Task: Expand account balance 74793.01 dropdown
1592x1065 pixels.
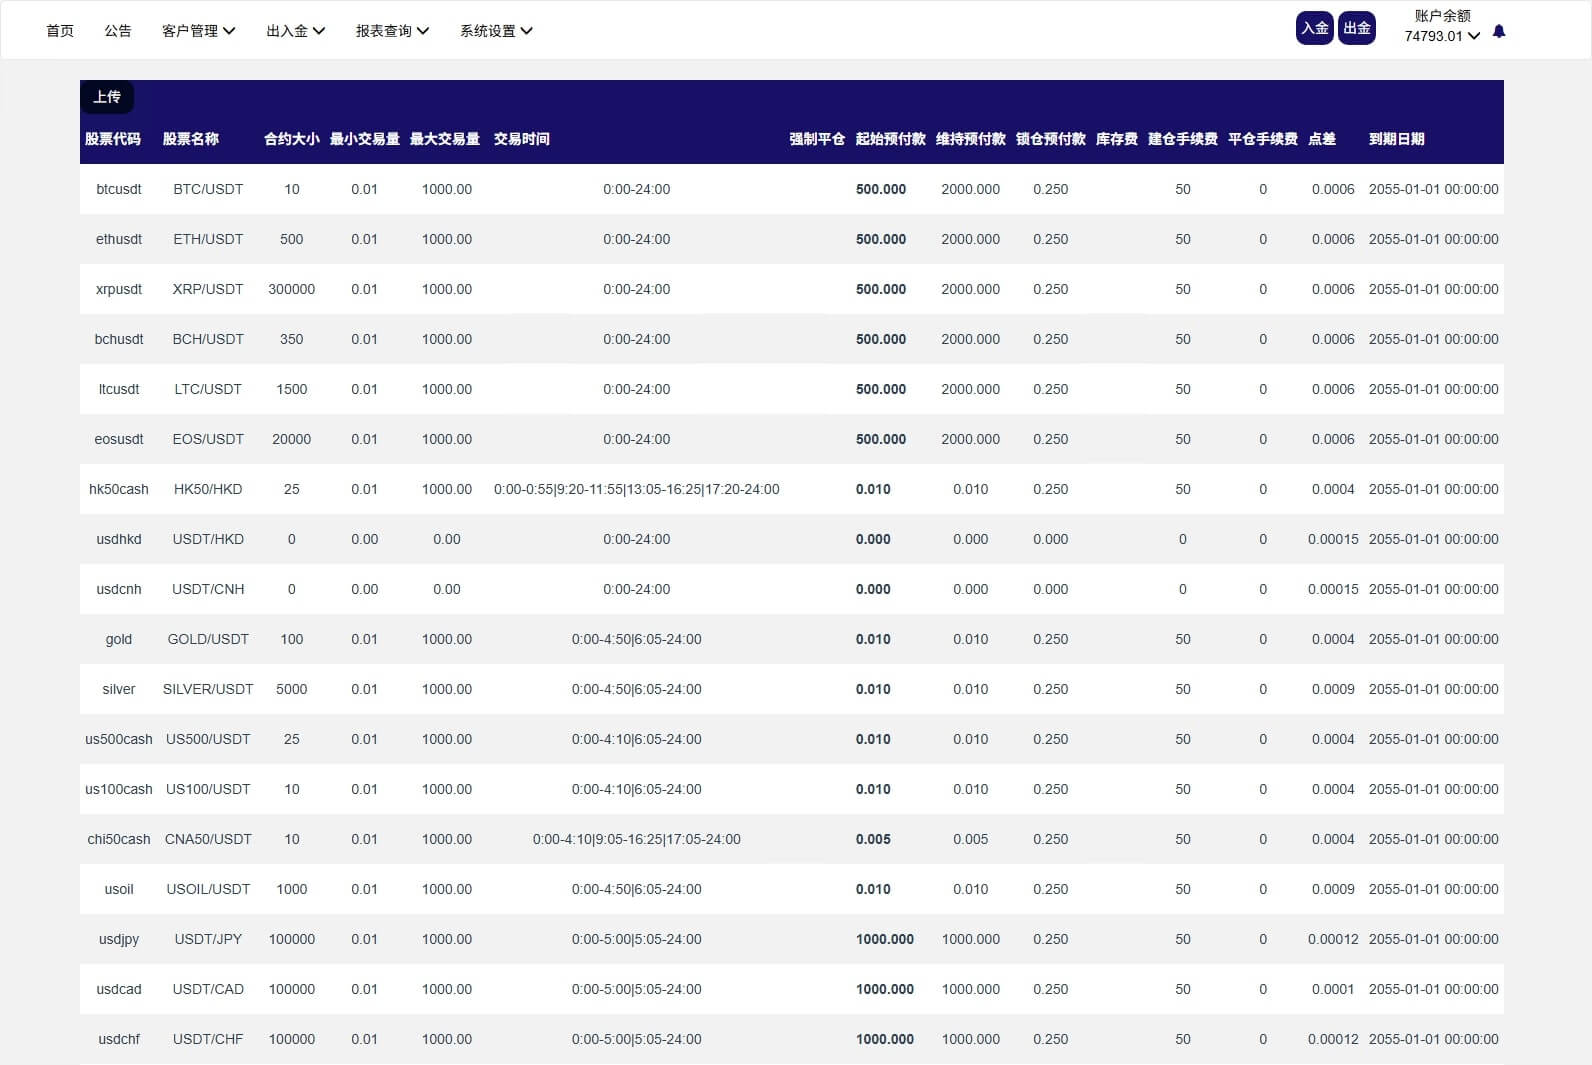Action: (x=1442, y=36)
